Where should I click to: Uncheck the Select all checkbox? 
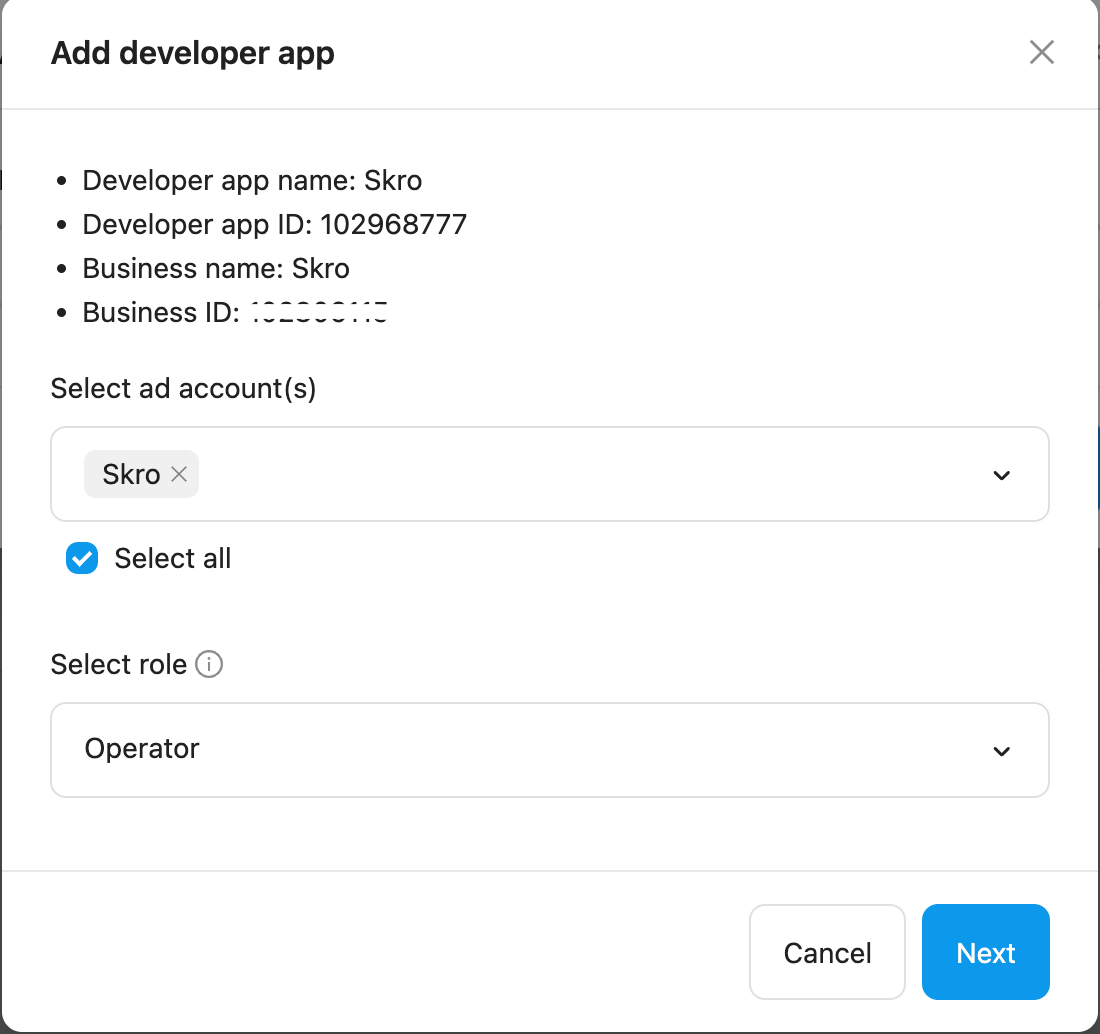click(x=82, y=558)
